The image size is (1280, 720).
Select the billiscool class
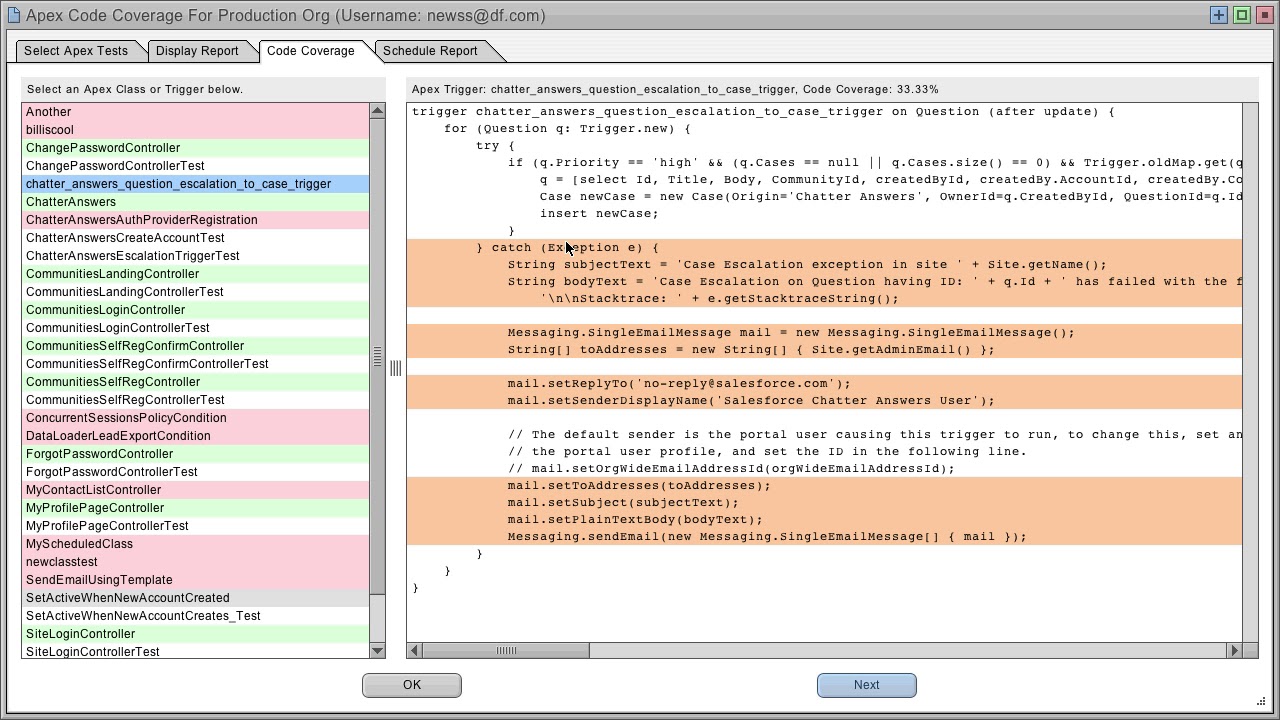[x=196, y=130]
